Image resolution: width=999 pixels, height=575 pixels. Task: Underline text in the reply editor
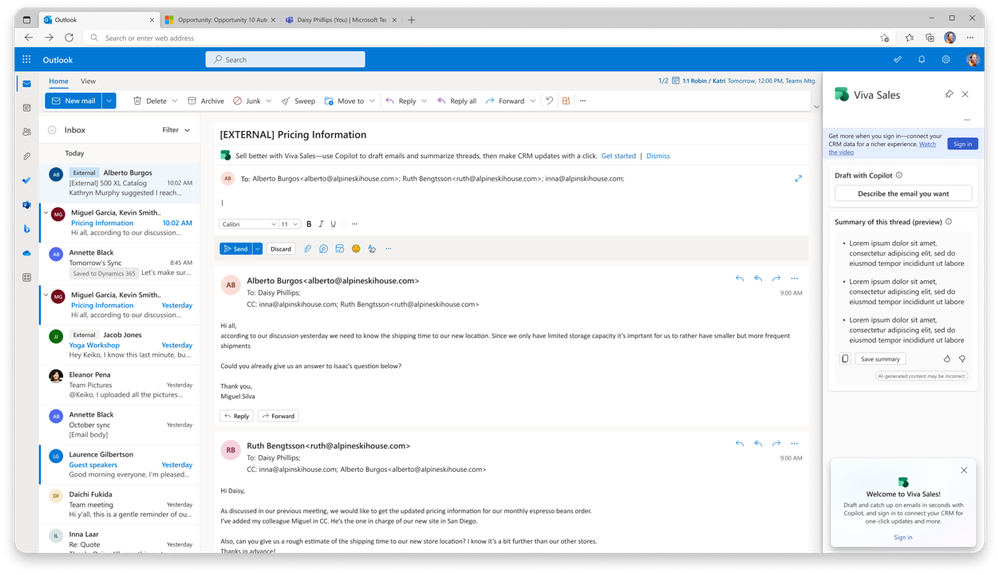[x=333, y=224]
